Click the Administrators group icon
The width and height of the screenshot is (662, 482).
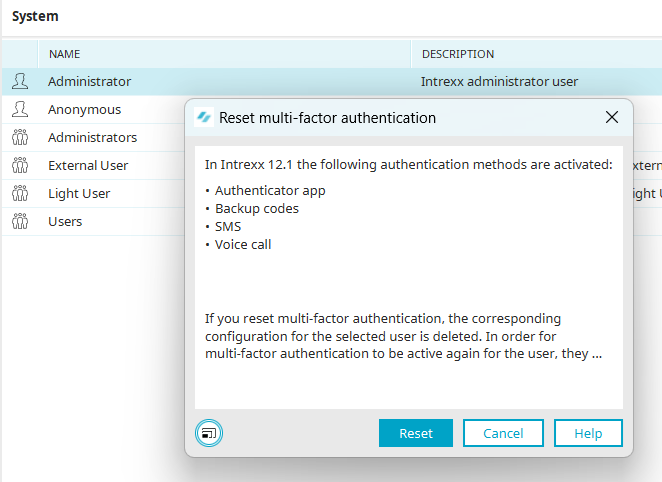tap(20, 137)
